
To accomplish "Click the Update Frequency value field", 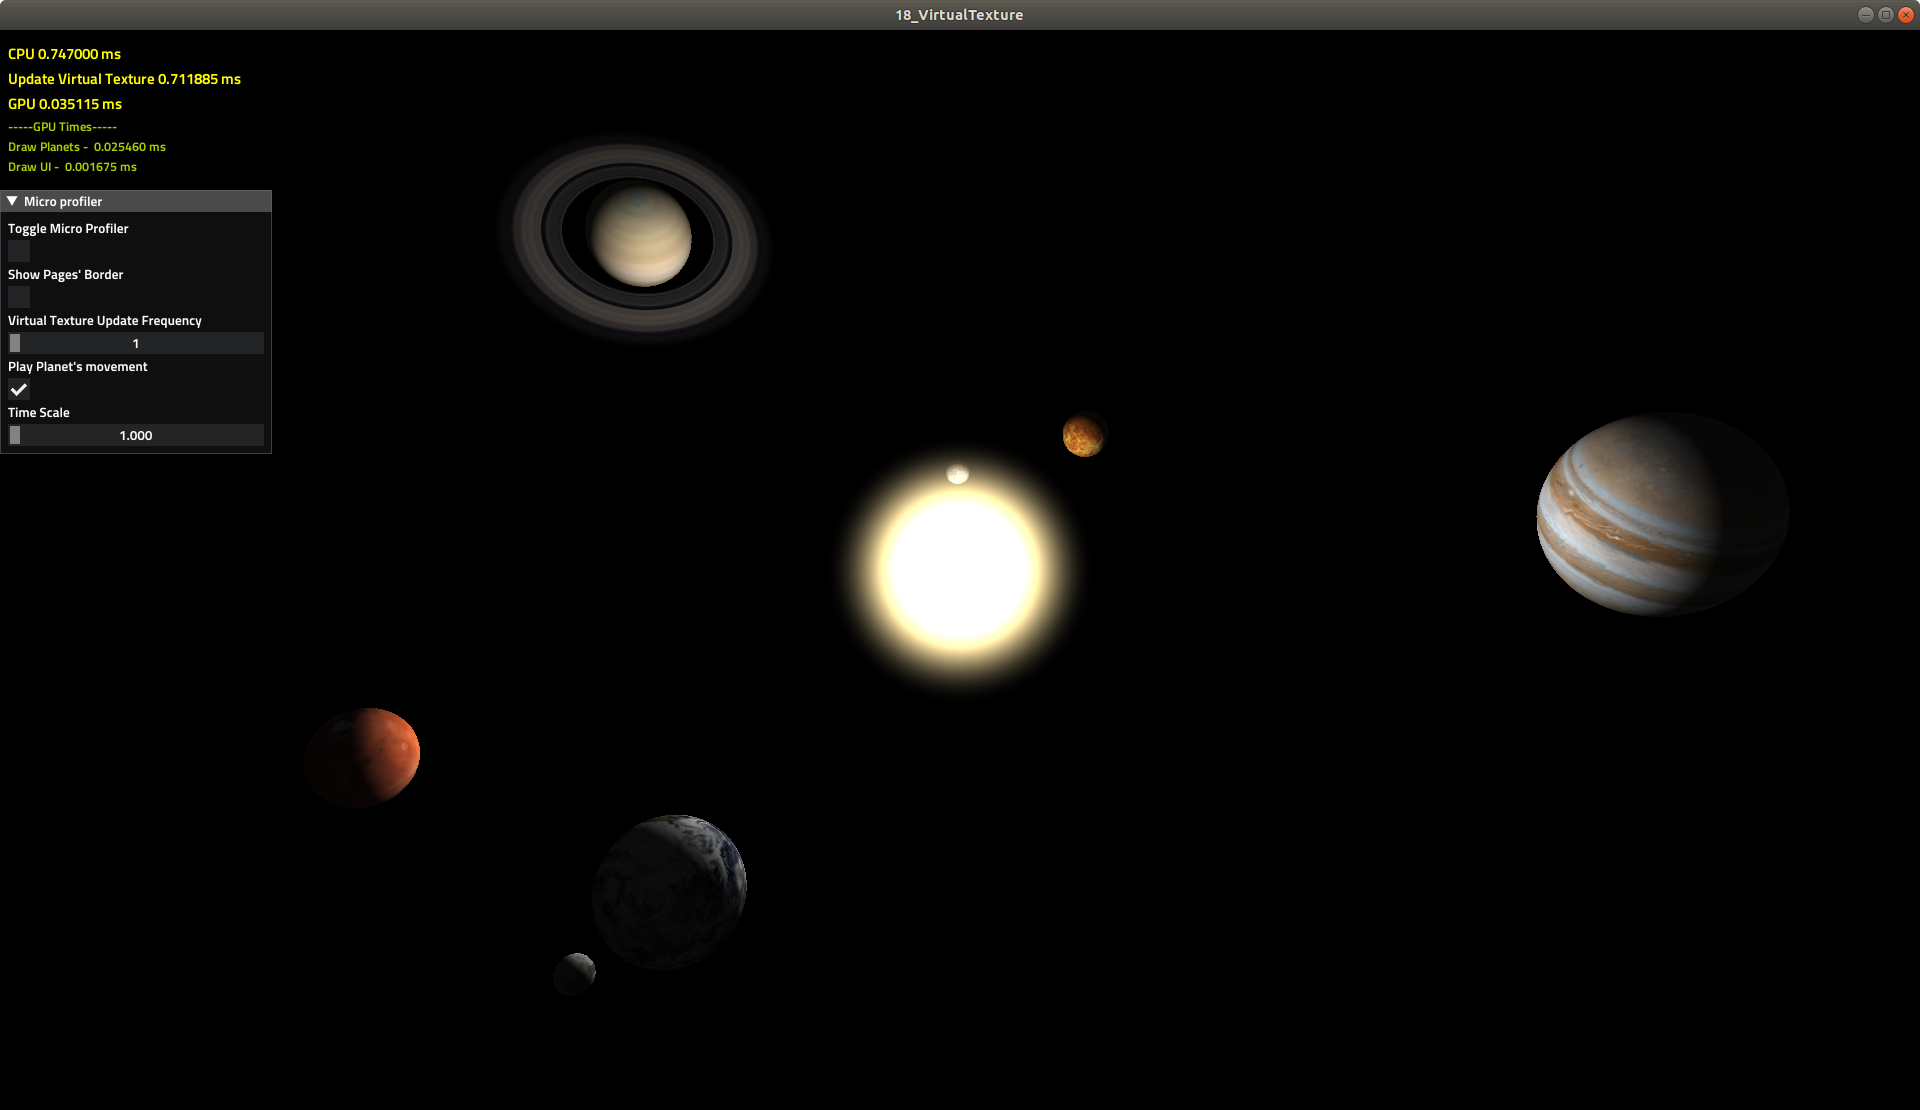I will point(135,342).
